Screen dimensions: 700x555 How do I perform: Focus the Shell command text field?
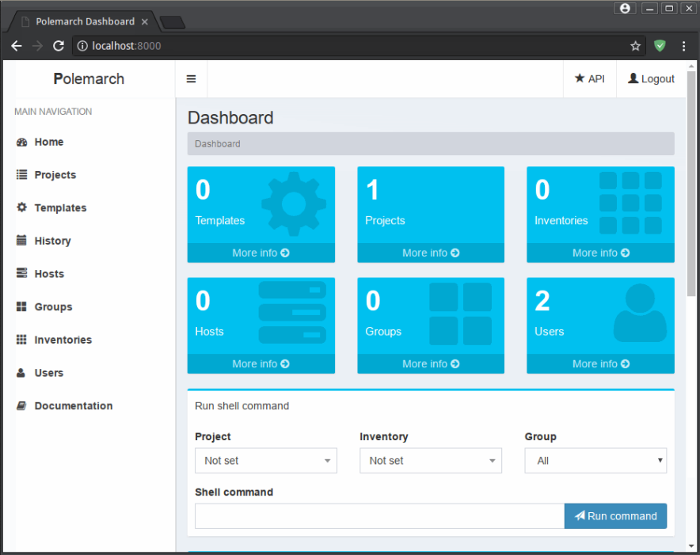(x=380, y=516)
